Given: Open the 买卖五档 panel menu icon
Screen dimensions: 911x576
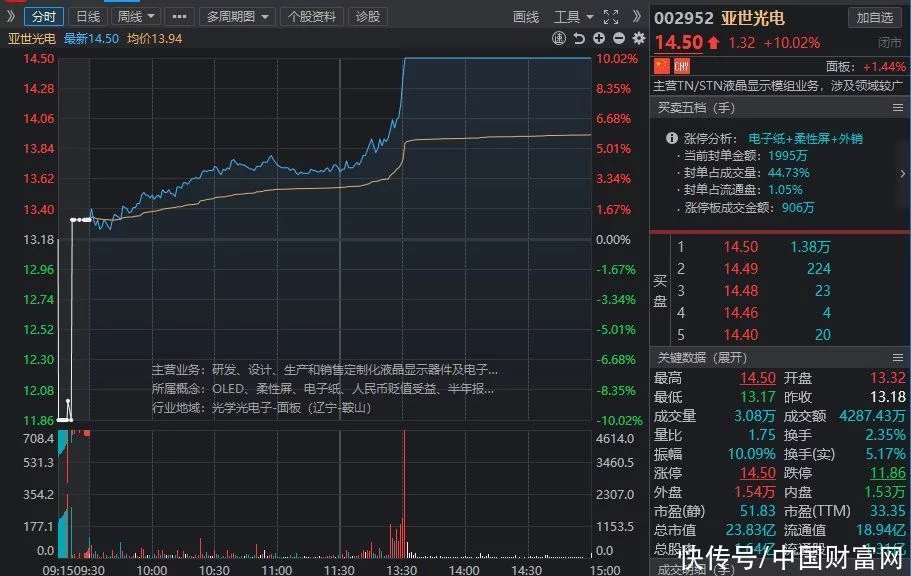Looking at the screenshot, I should click(x=896, y=107).
